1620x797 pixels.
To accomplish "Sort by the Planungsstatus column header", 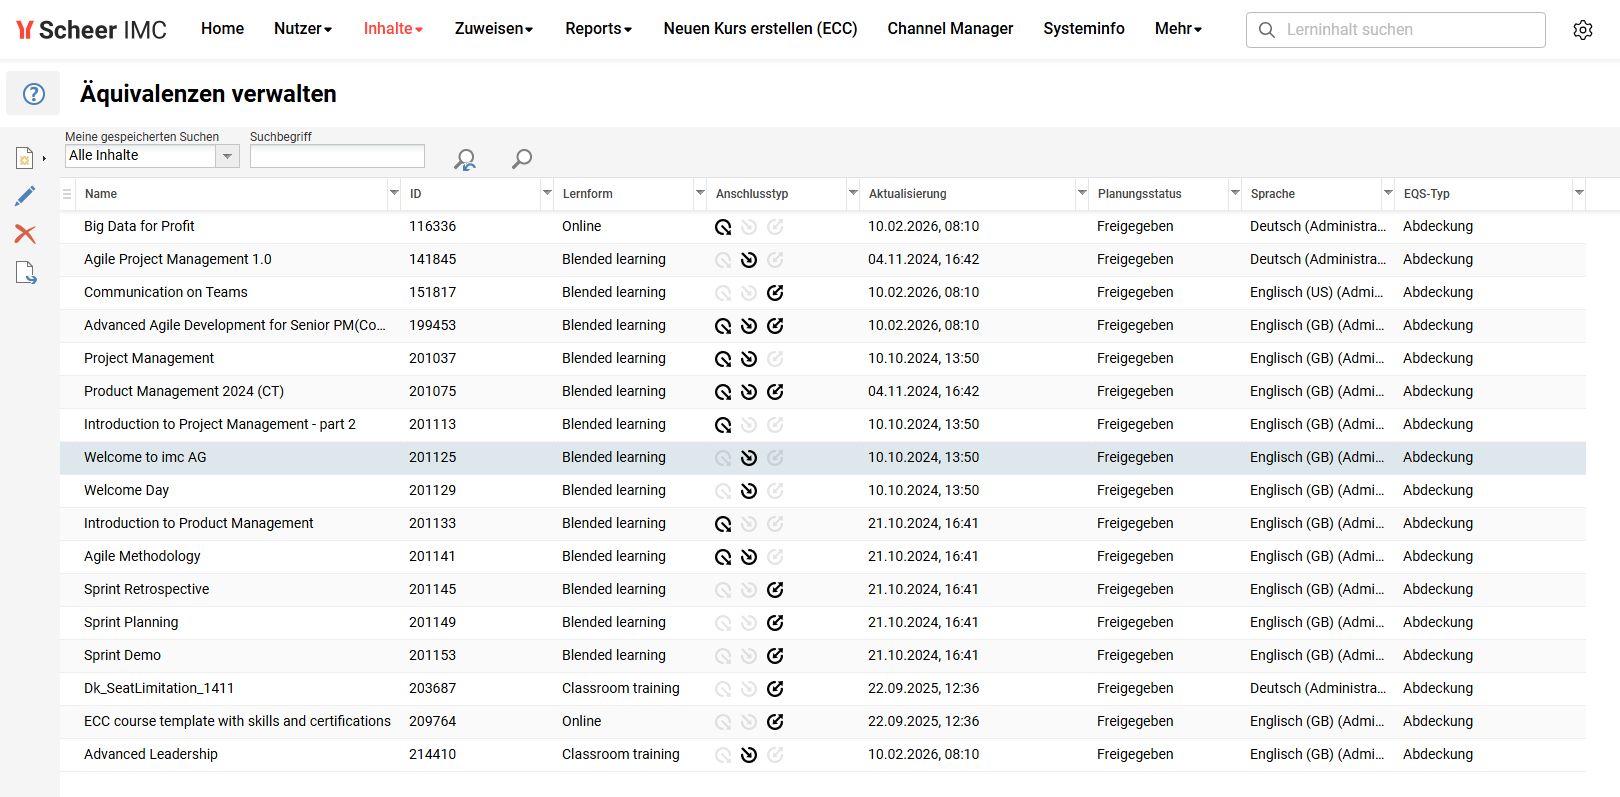I will [x=1140, y=194].
